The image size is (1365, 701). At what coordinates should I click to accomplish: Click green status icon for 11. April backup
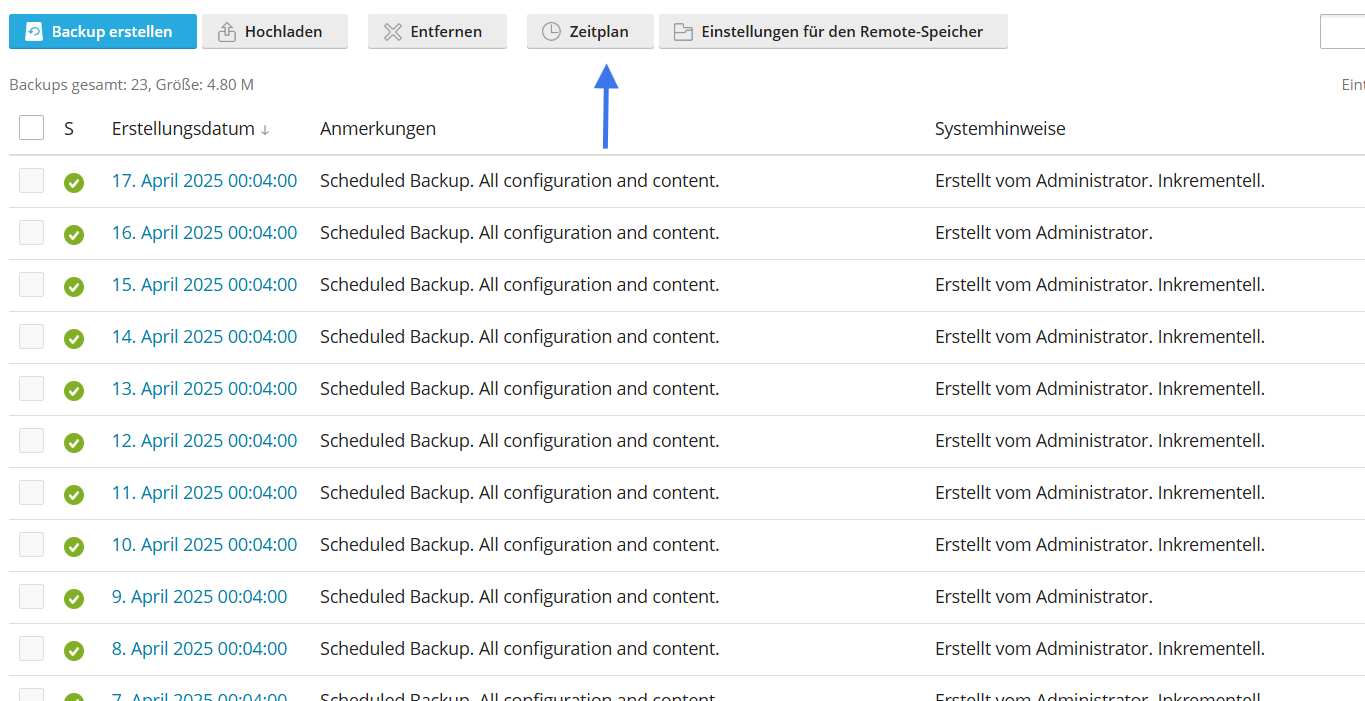[74, 495]
